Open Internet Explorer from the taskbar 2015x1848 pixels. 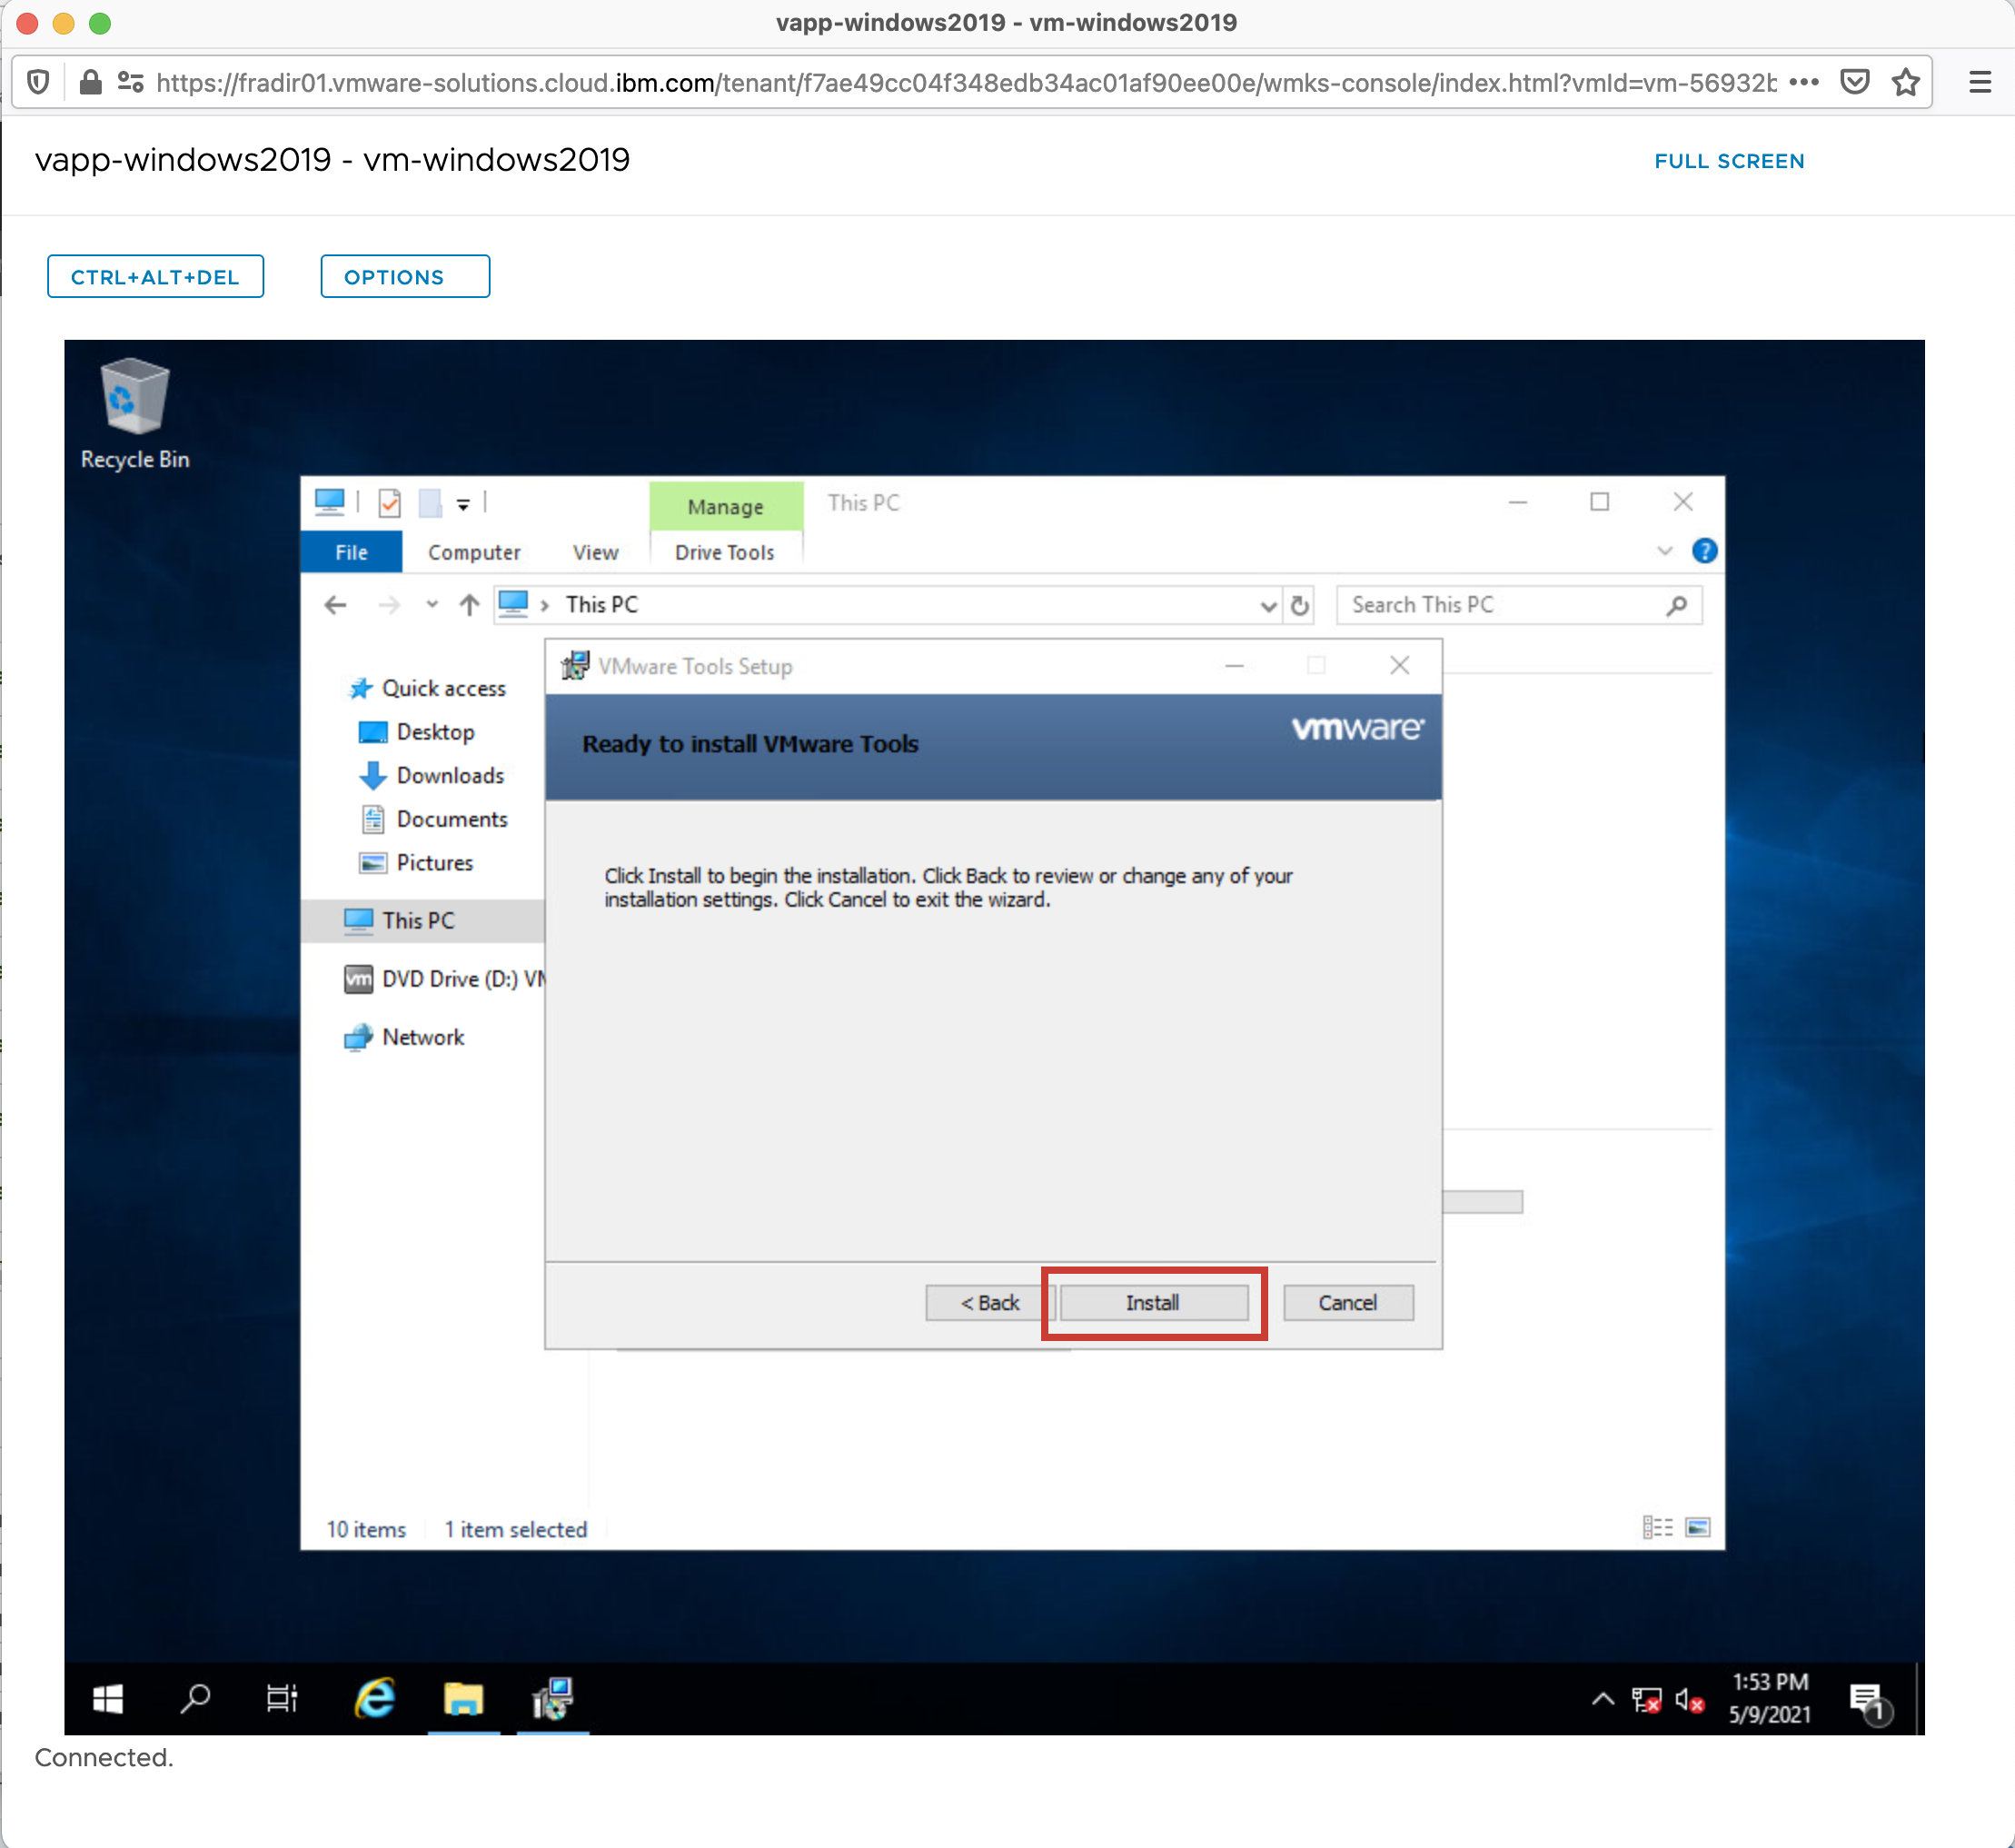click(375, 1698)
